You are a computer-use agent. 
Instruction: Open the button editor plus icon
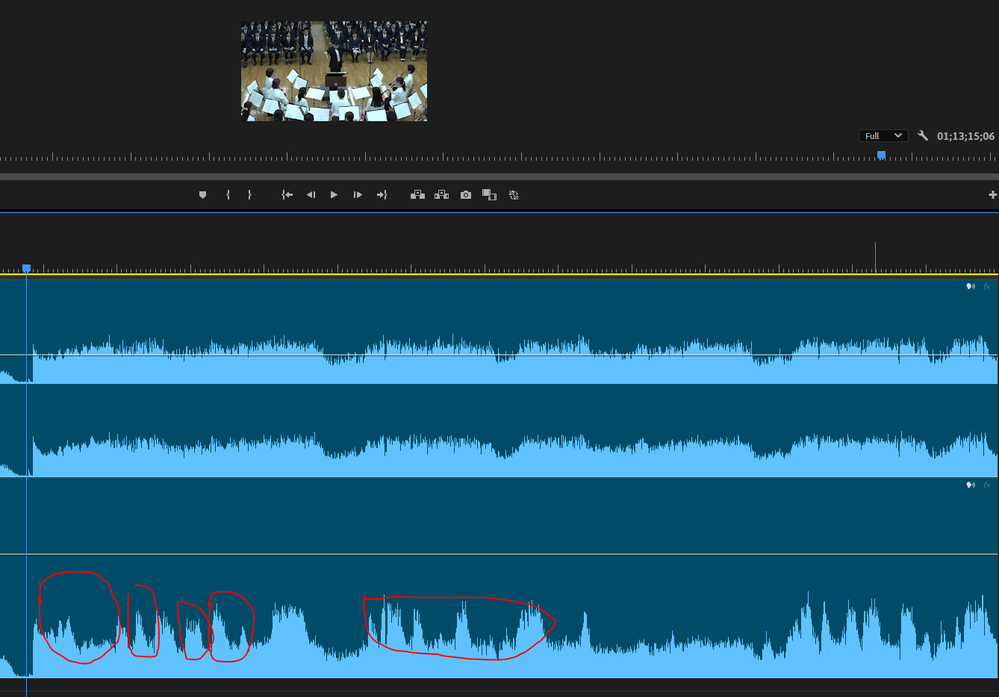(x=993, y=195)
